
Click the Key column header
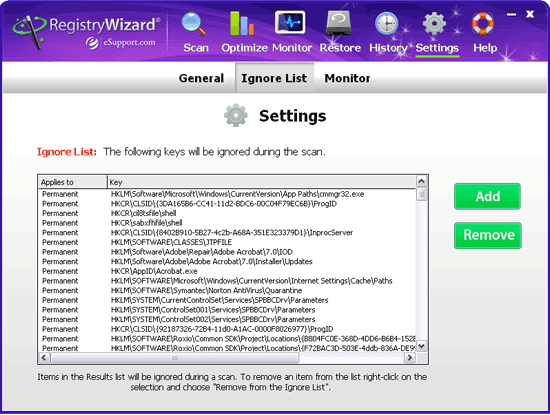(x=262, y=182)
